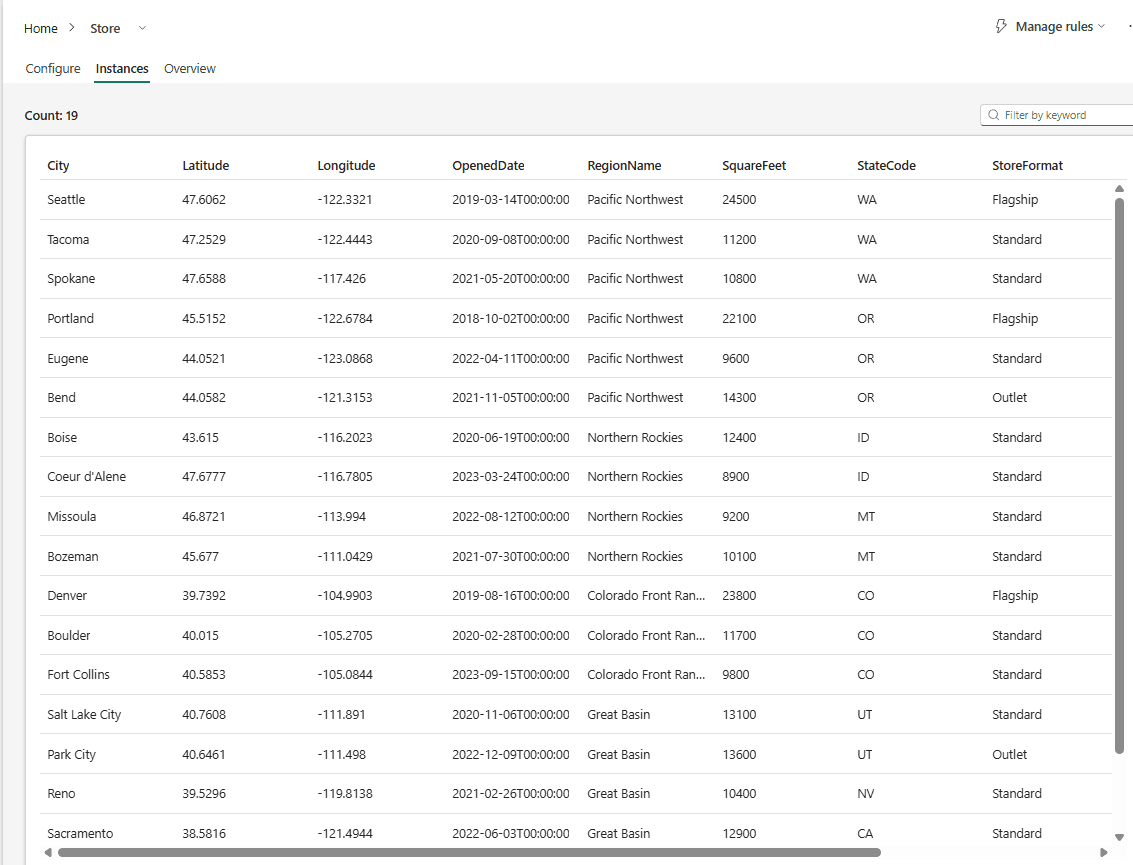Select the Spokane city cell

tap(71, 279)
